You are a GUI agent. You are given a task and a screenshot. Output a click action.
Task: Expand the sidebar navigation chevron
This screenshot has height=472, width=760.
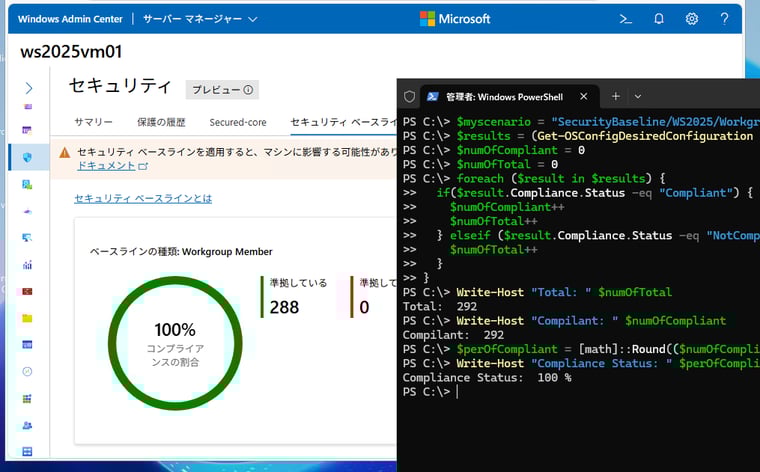(29, 88)
